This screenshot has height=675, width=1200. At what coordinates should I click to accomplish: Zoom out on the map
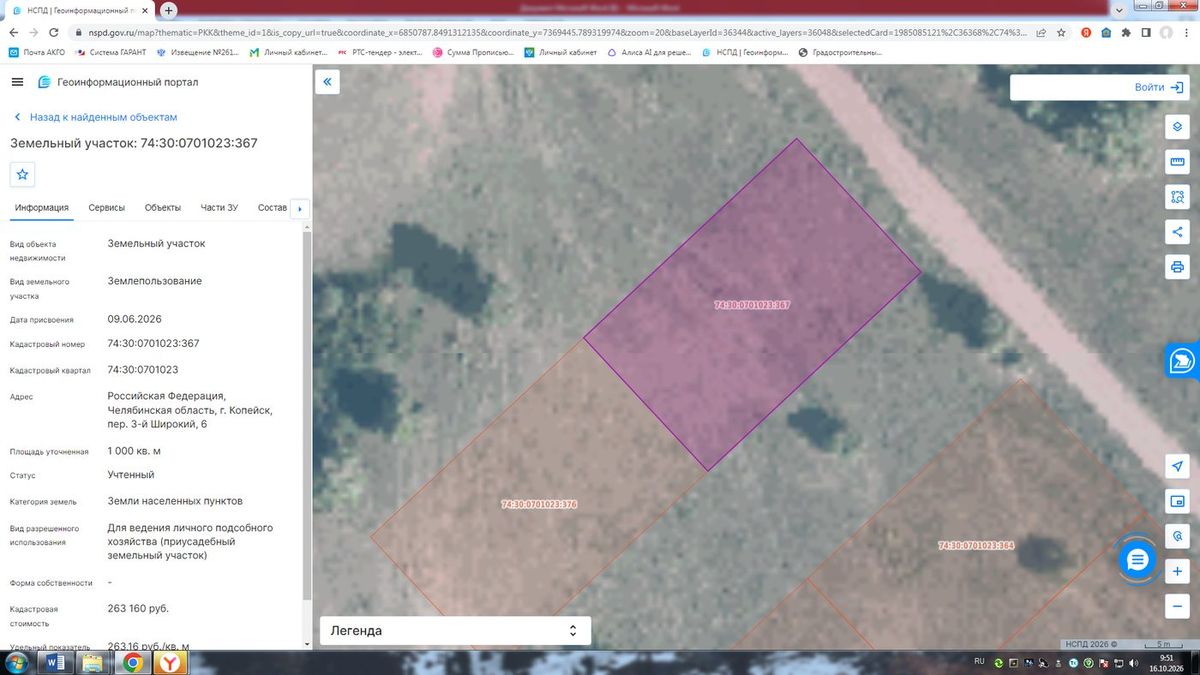[1177, 606]
